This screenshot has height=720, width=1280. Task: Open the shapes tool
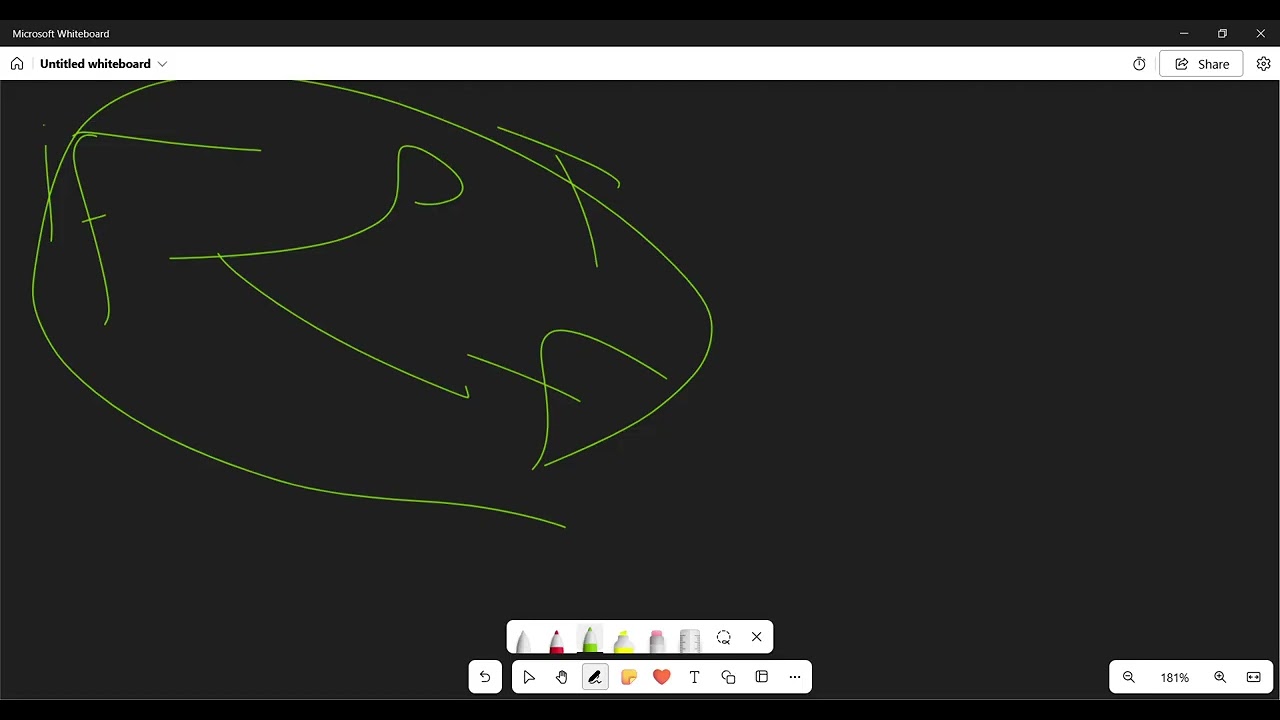point(728,677)
